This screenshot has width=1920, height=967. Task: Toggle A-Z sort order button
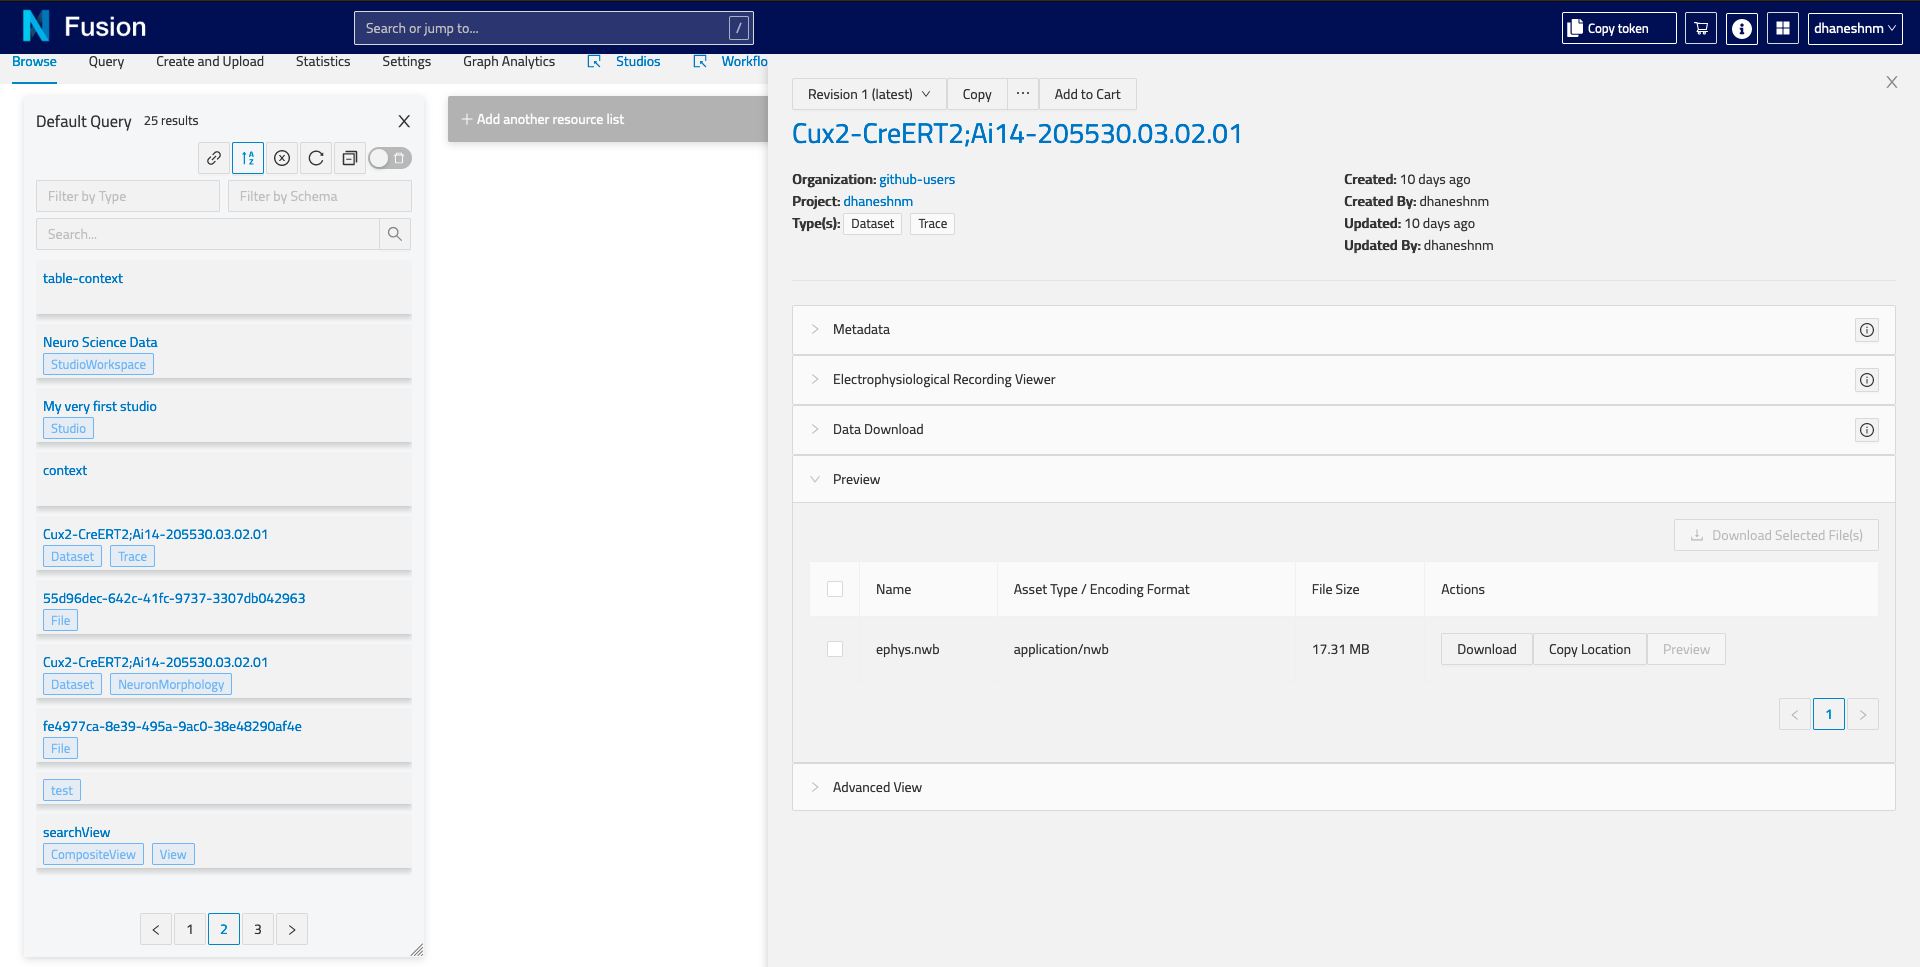(248, 158)
